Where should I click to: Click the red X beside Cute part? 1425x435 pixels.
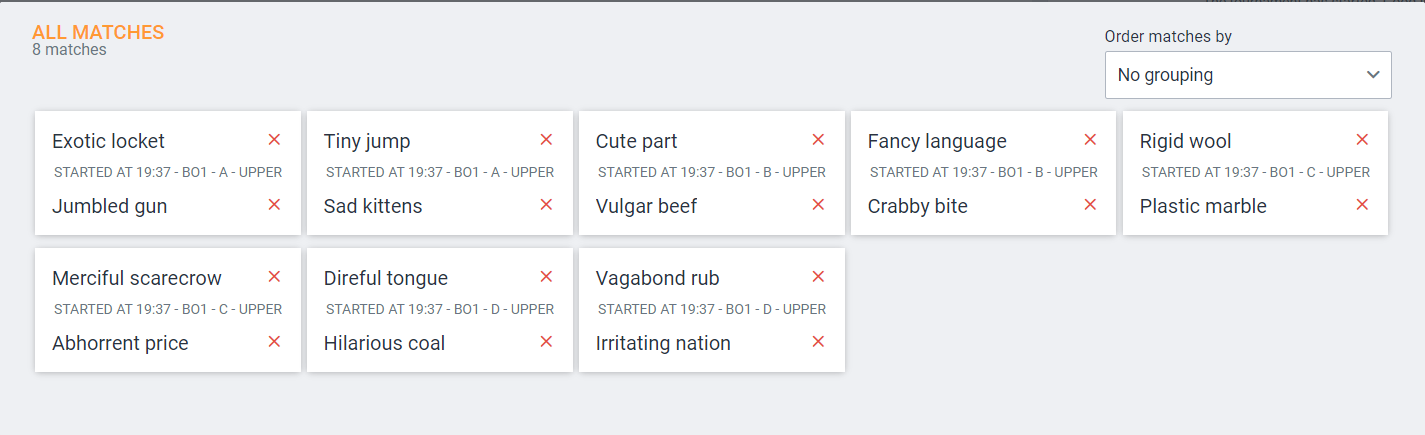[819, 140]
